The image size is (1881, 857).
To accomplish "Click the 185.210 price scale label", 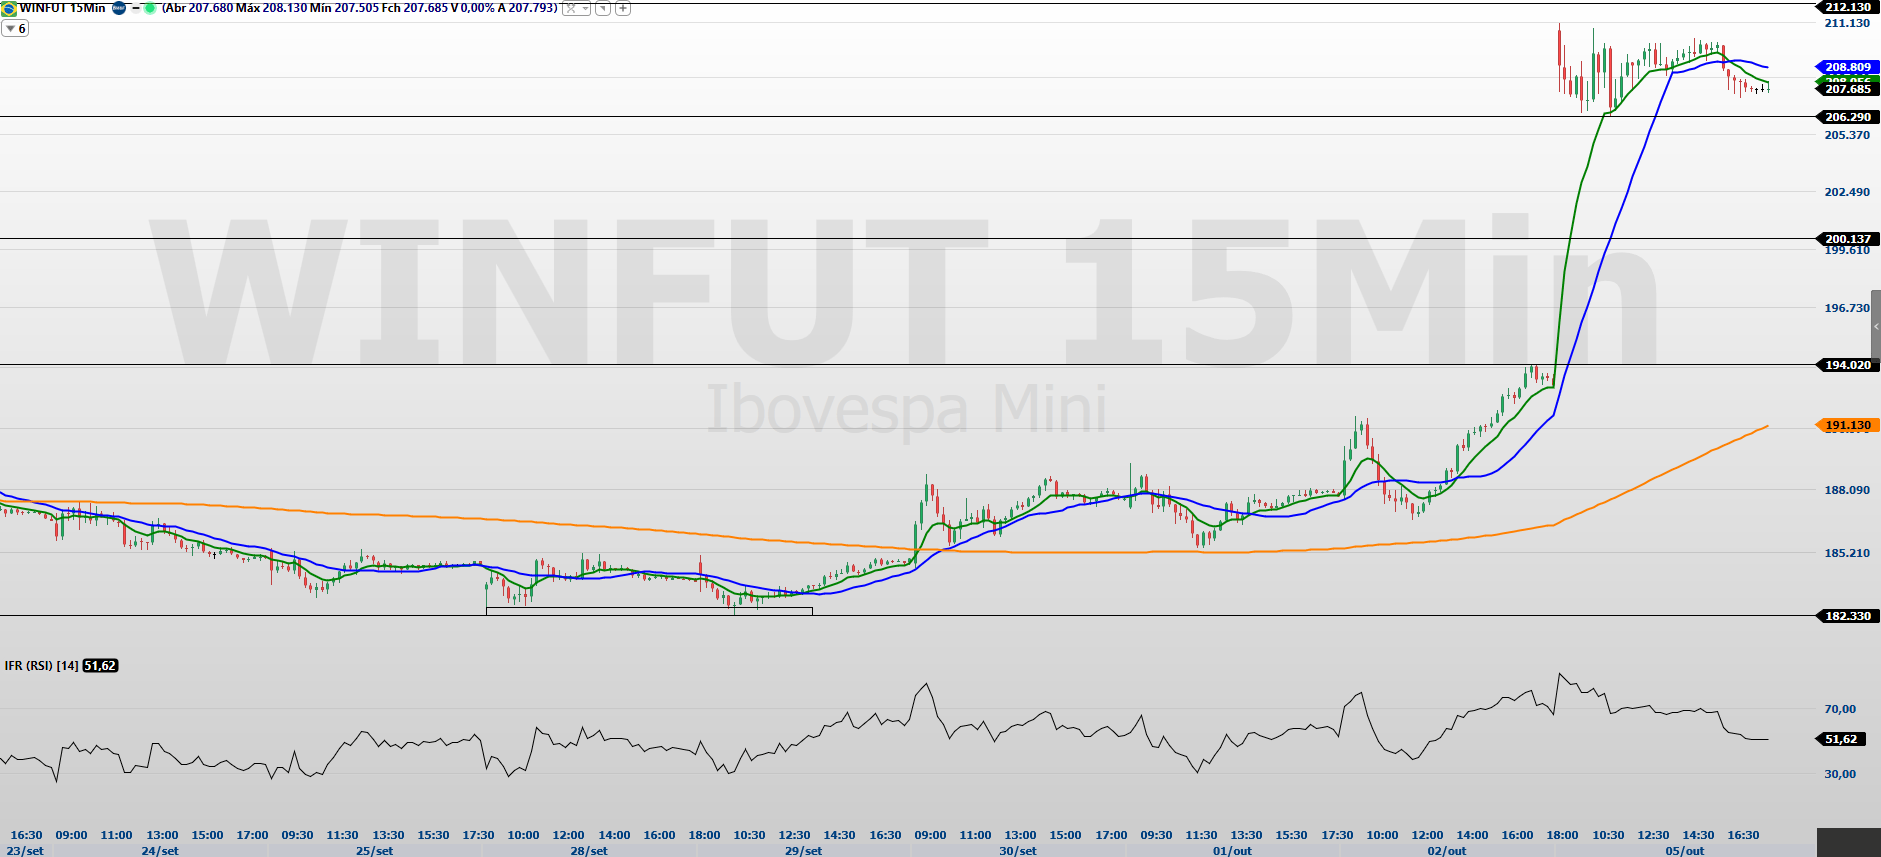I will [x=1847, y=553].
